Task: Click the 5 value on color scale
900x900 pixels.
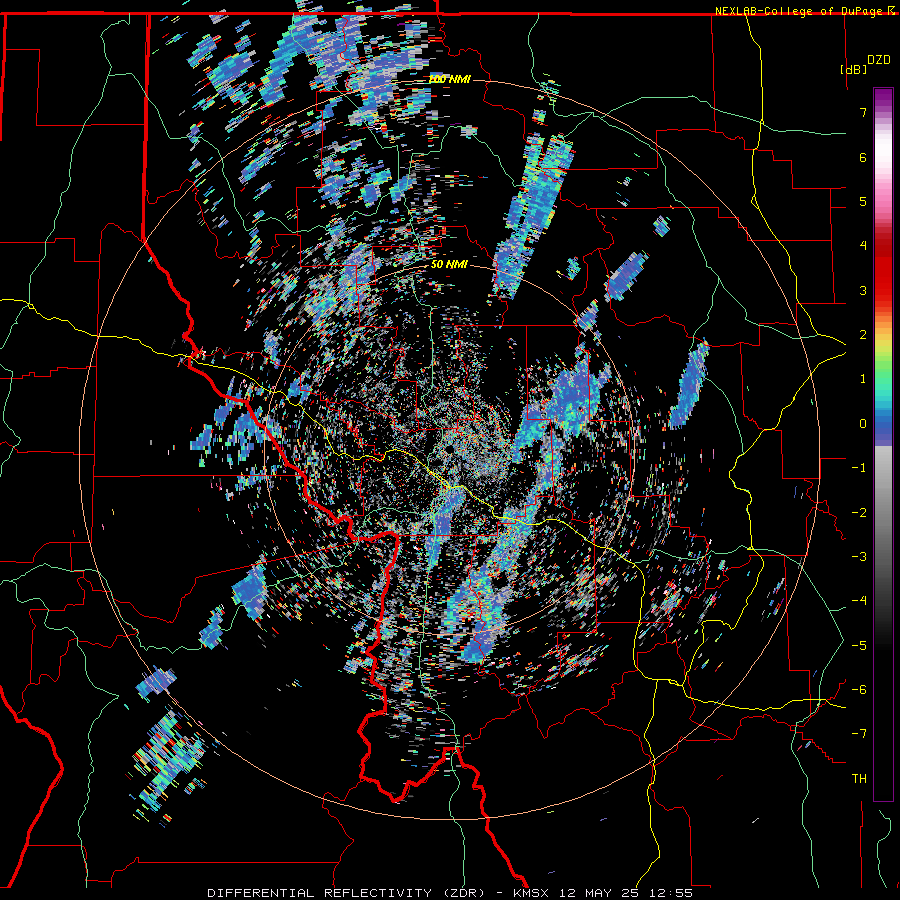Action: (863, 201)
